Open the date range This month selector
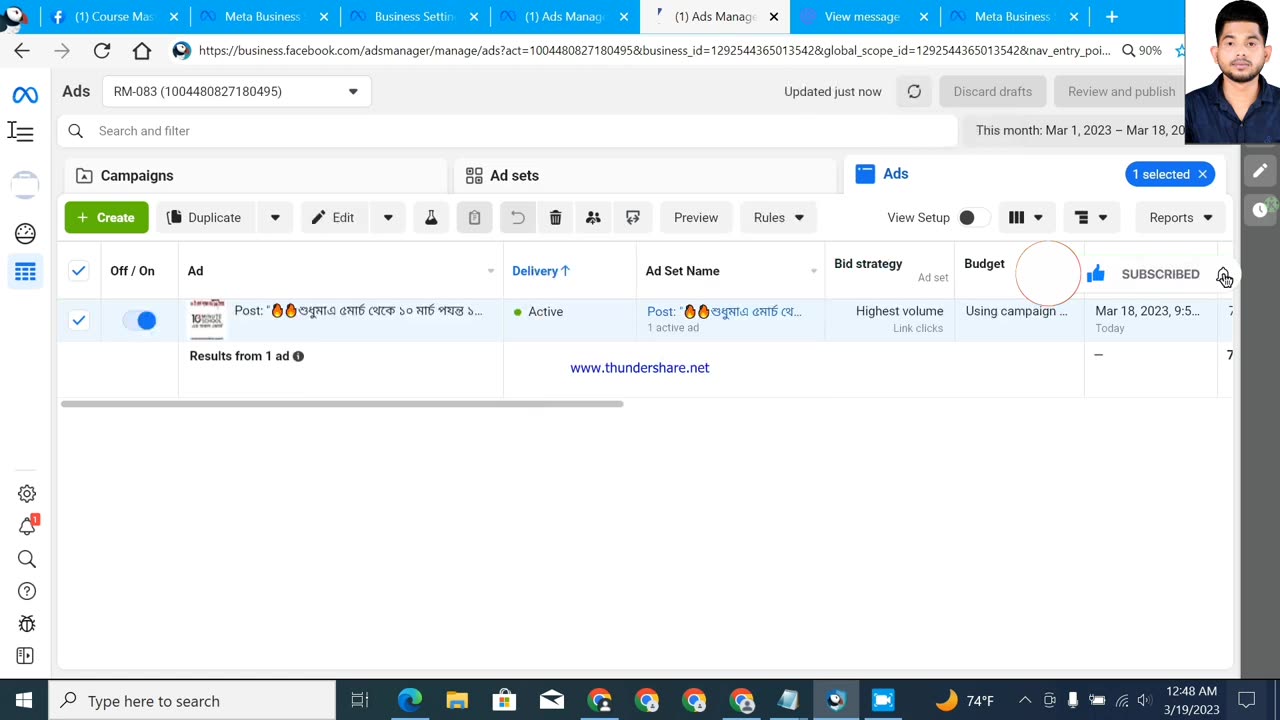The image size is (1280, 720). point(1080,131)
